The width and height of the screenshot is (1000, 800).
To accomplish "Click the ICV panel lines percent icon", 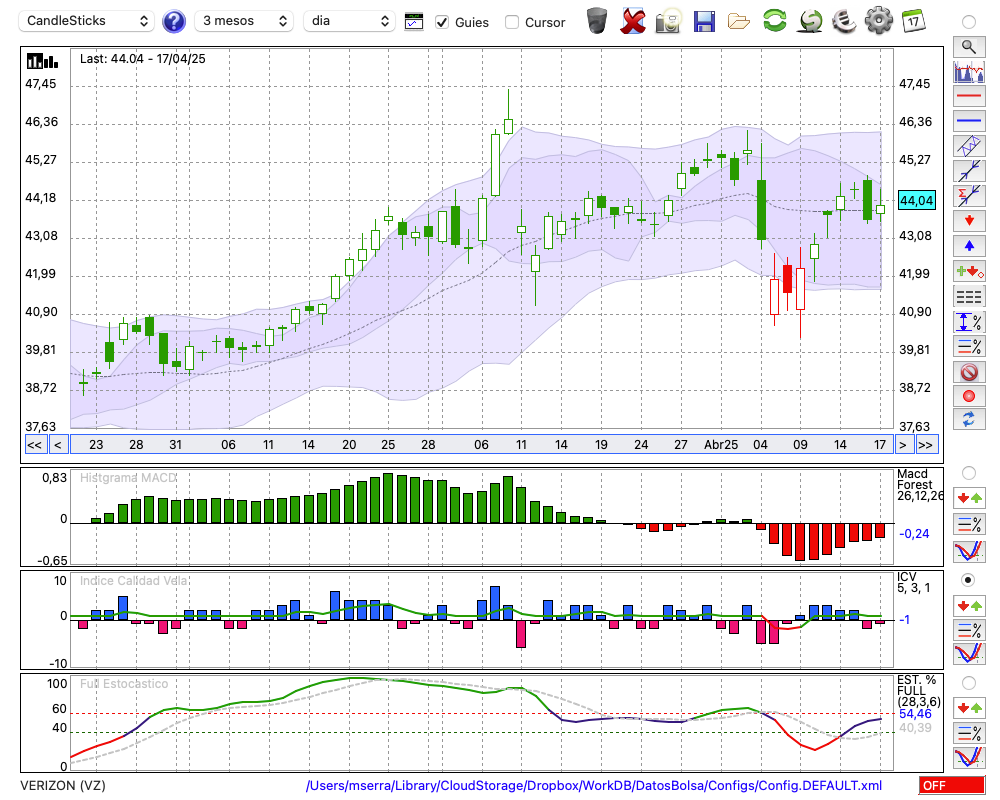I will [x=969, y=630].
